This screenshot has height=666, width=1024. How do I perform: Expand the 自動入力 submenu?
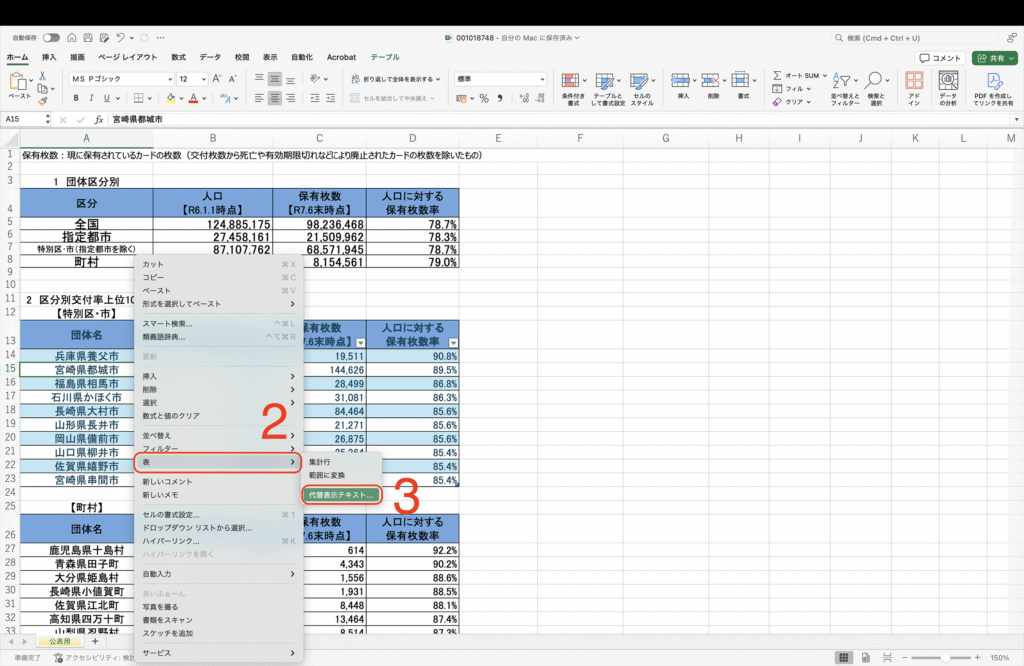(x=218, y=574)
